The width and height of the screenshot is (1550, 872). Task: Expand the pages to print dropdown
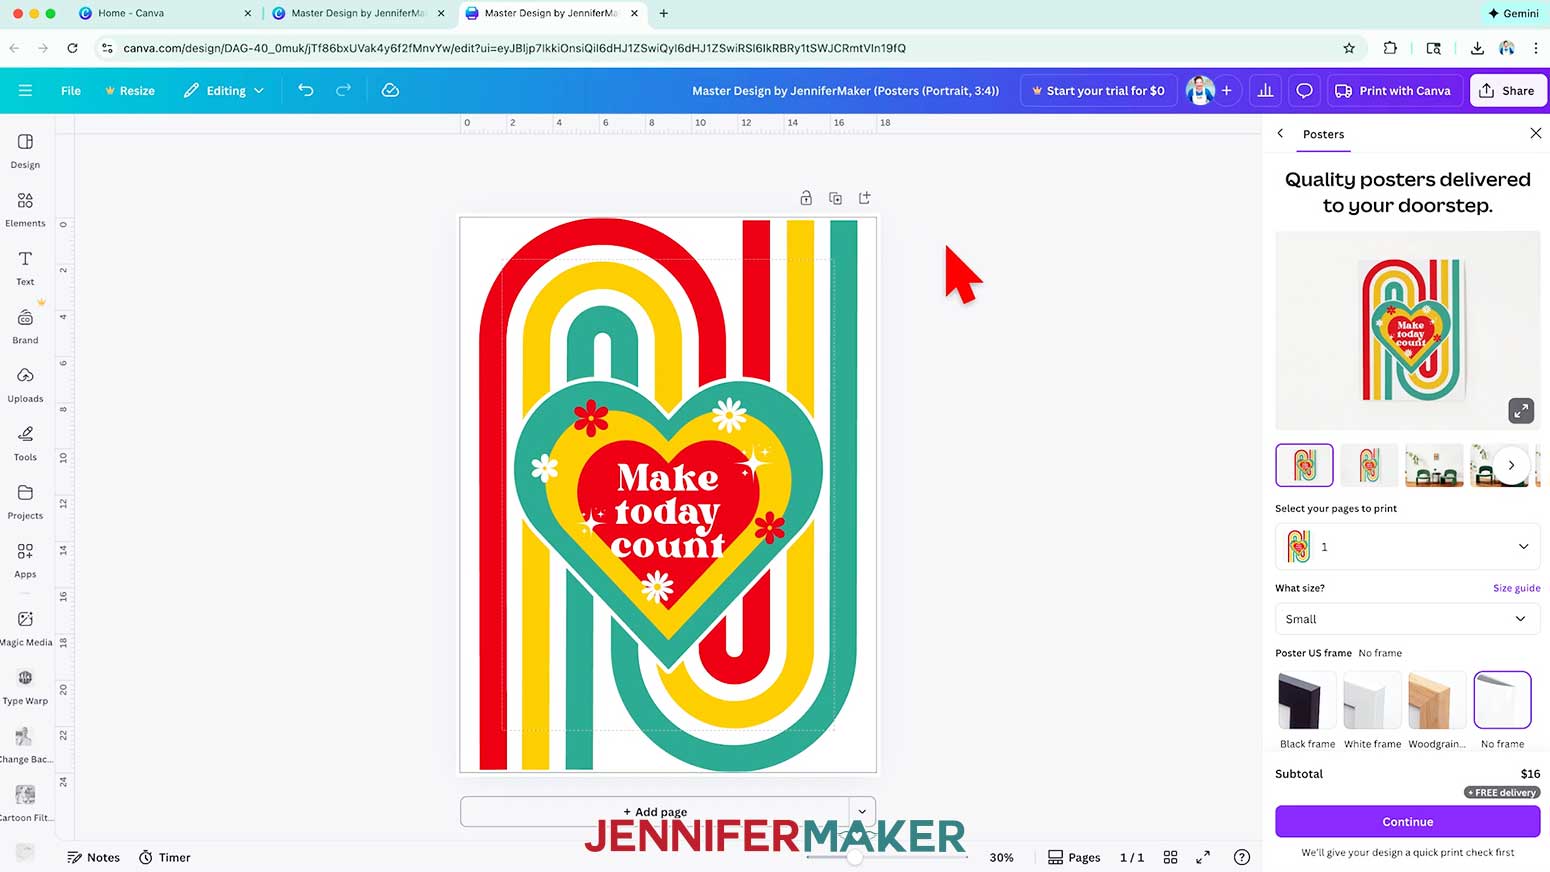[1407, 547]
